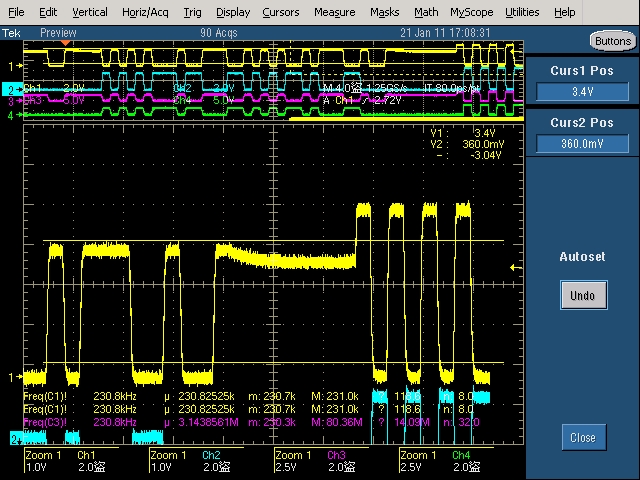
Task: Open the Display menu
Action: pos(233,12)
